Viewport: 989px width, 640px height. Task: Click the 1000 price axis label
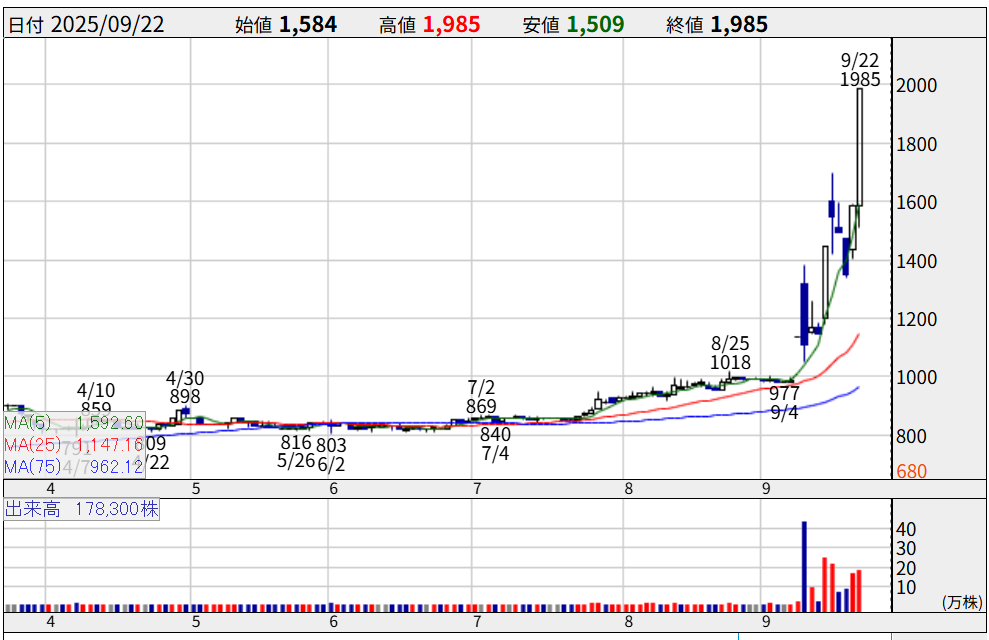916,378
